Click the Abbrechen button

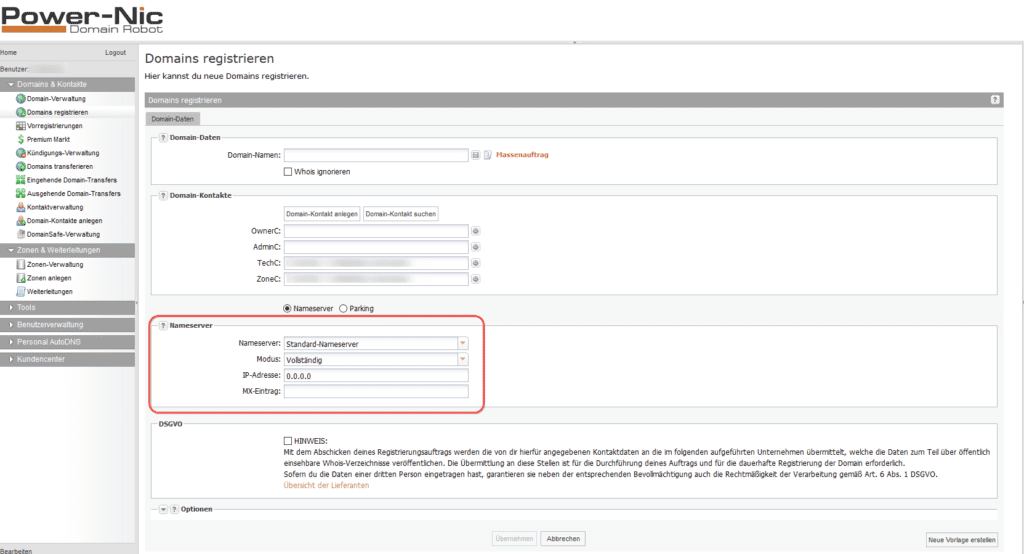(563, 539)
